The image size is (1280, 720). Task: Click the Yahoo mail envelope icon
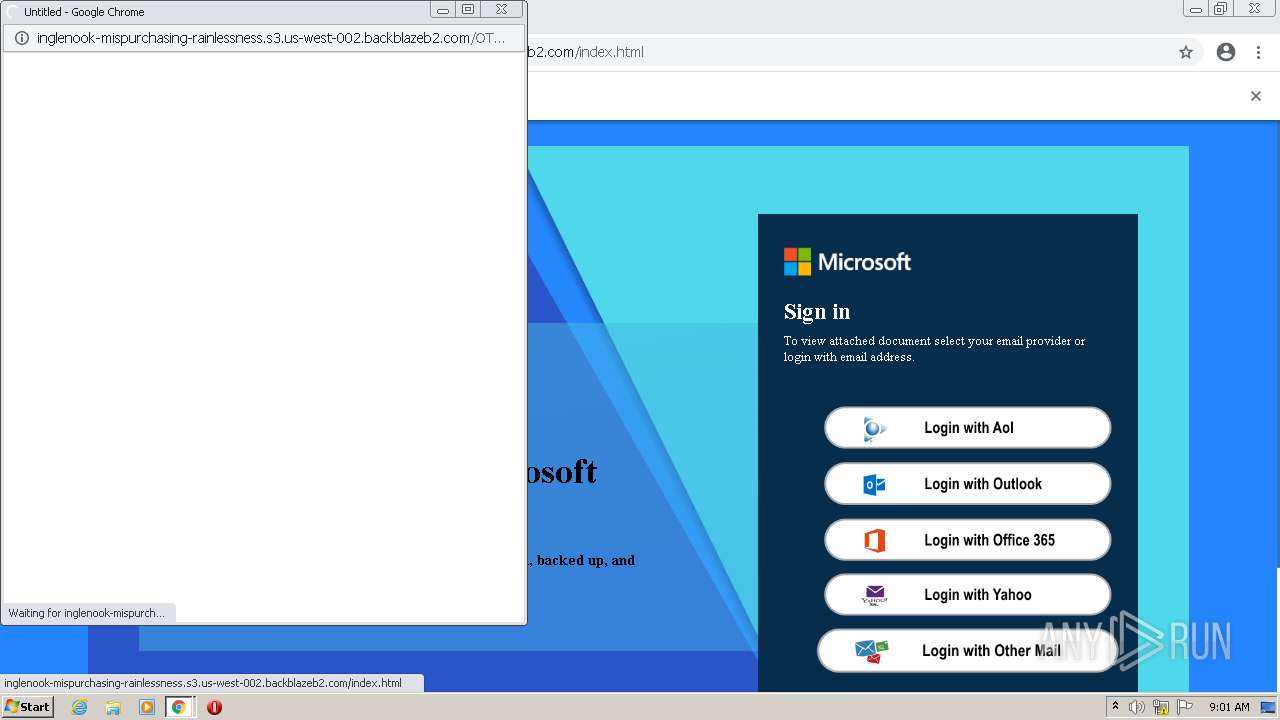click(875, 595)
